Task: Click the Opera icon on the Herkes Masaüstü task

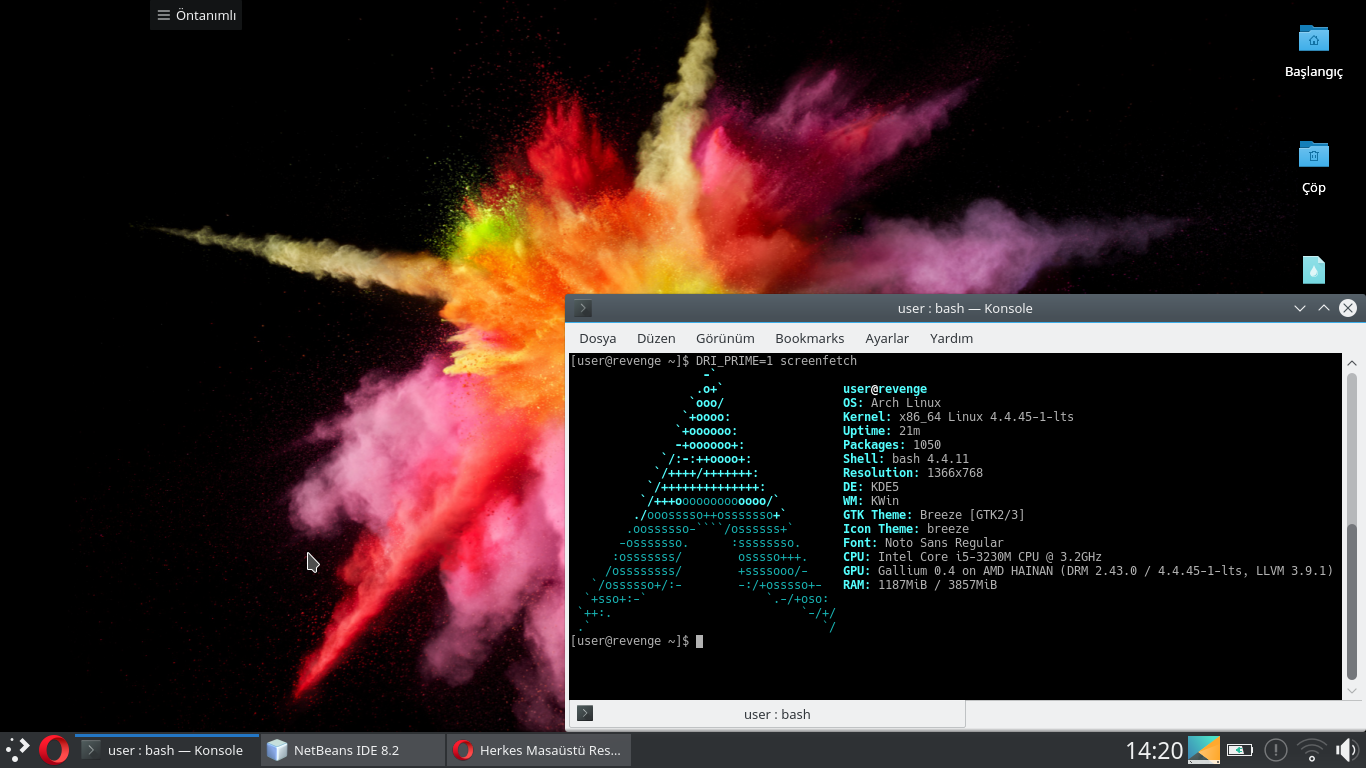Action: pos(462,750)
